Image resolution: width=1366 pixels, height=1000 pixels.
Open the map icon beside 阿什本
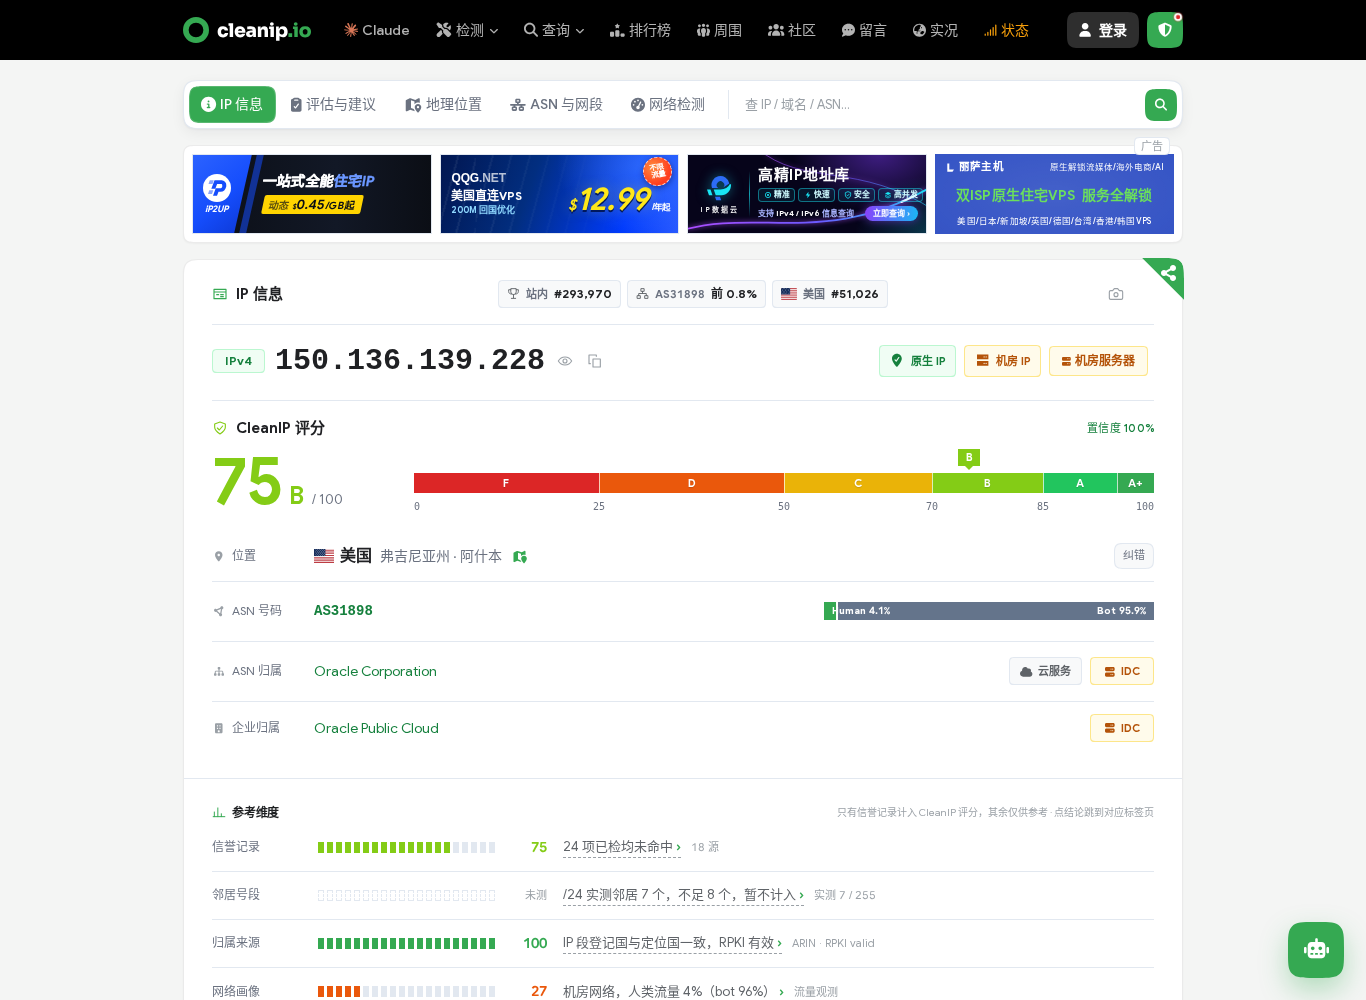(x=520, y=557)
